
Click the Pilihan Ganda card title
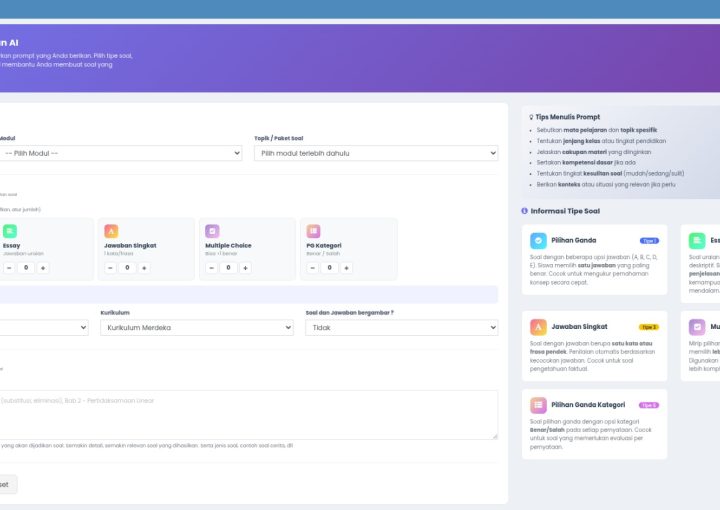[x=574, y=240]
